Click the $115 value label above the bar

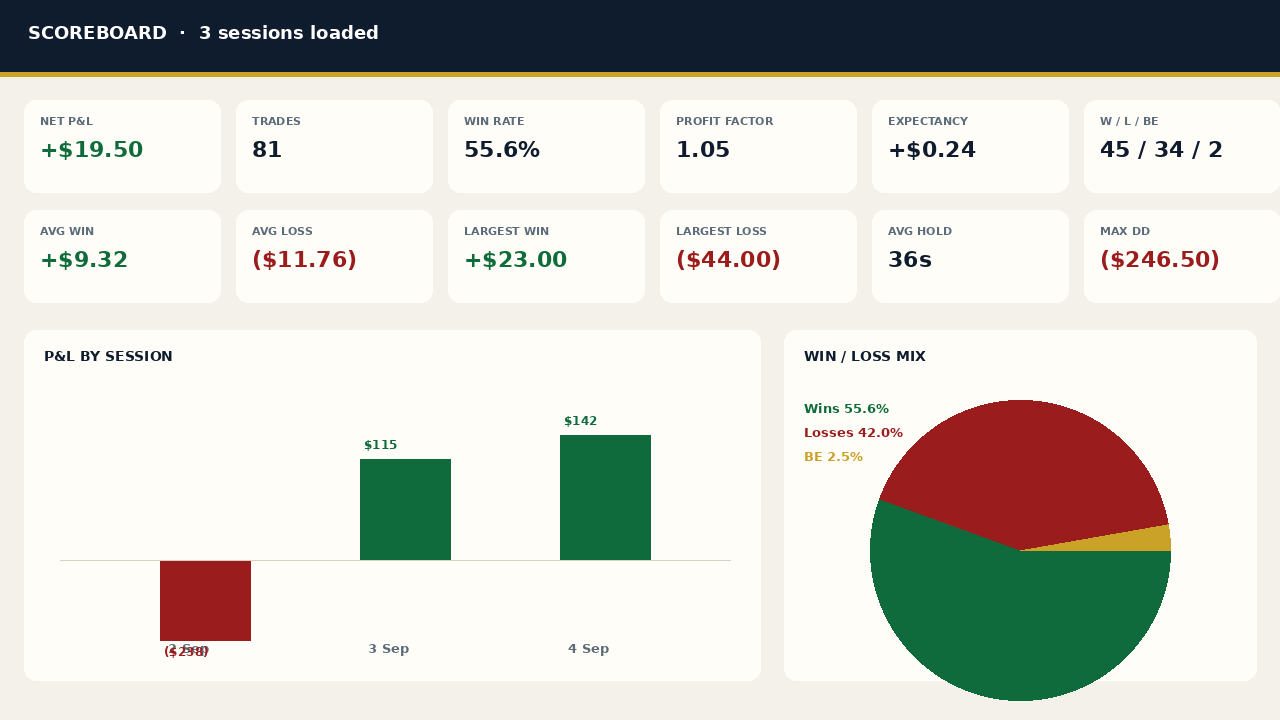(380, 445)
